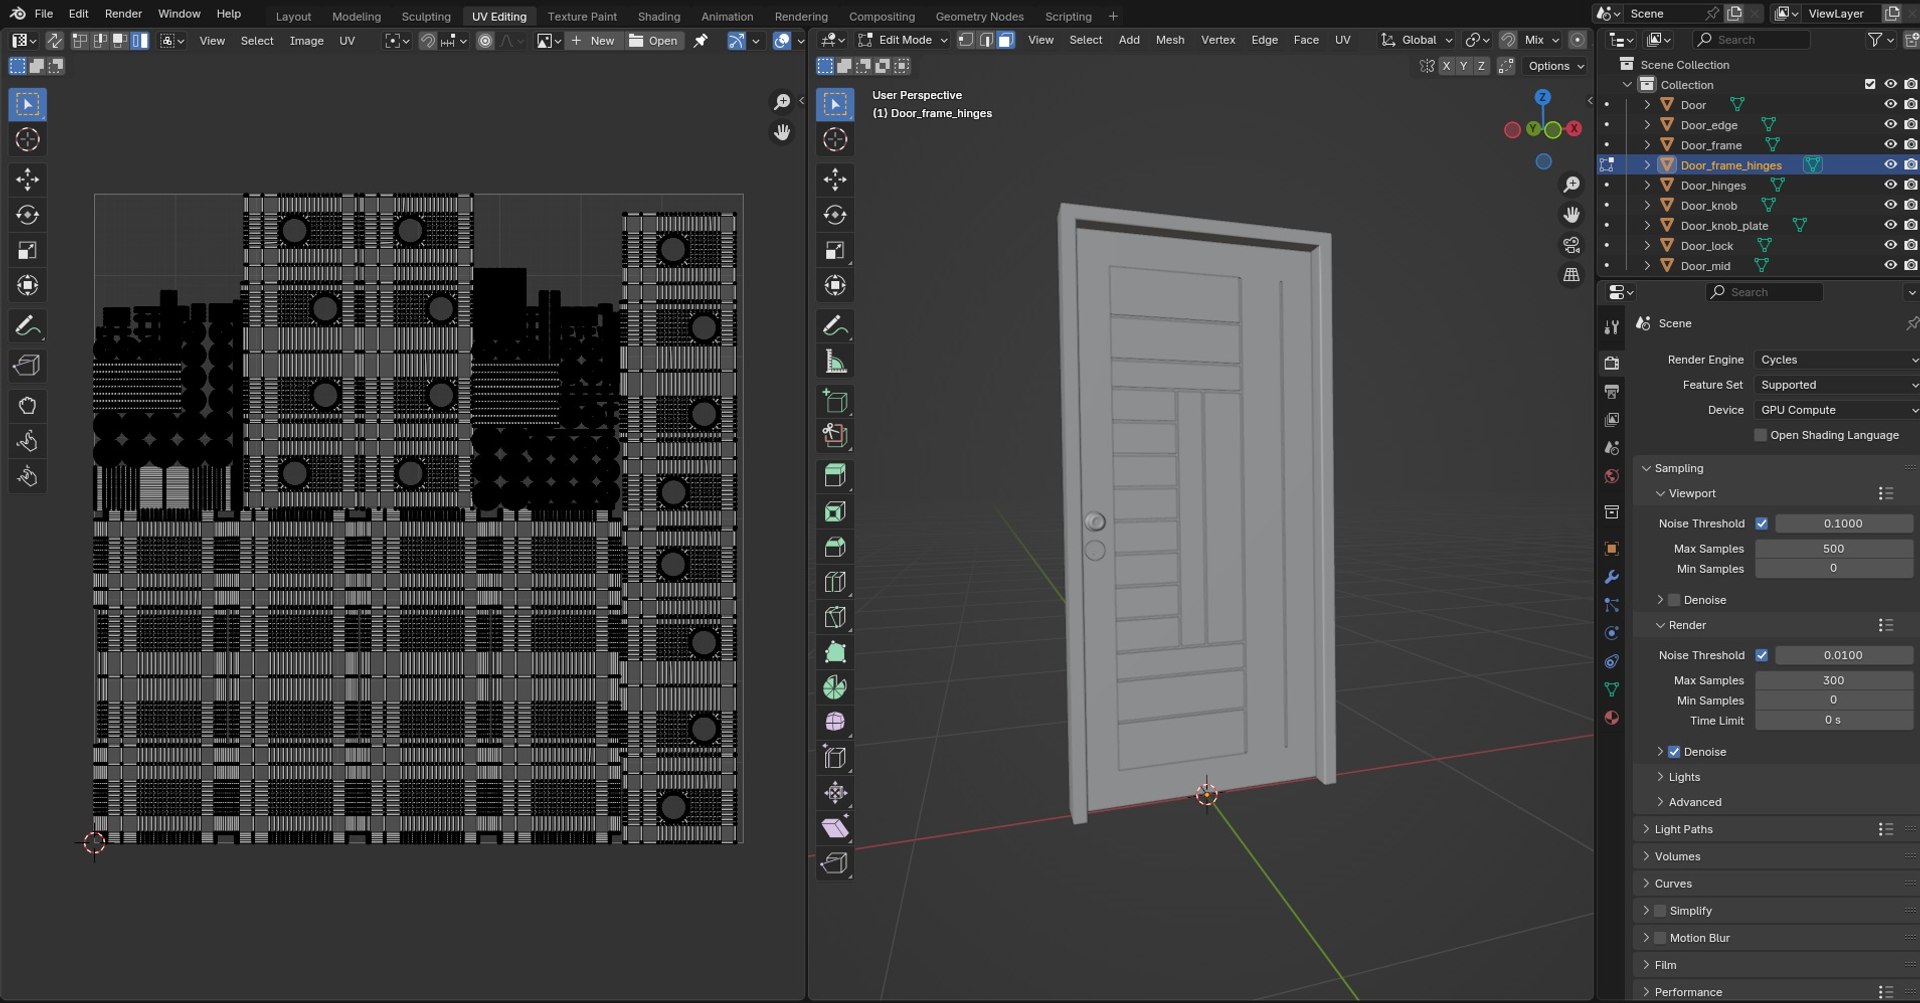Select the Loop Cut tool

tap(835, 582)
